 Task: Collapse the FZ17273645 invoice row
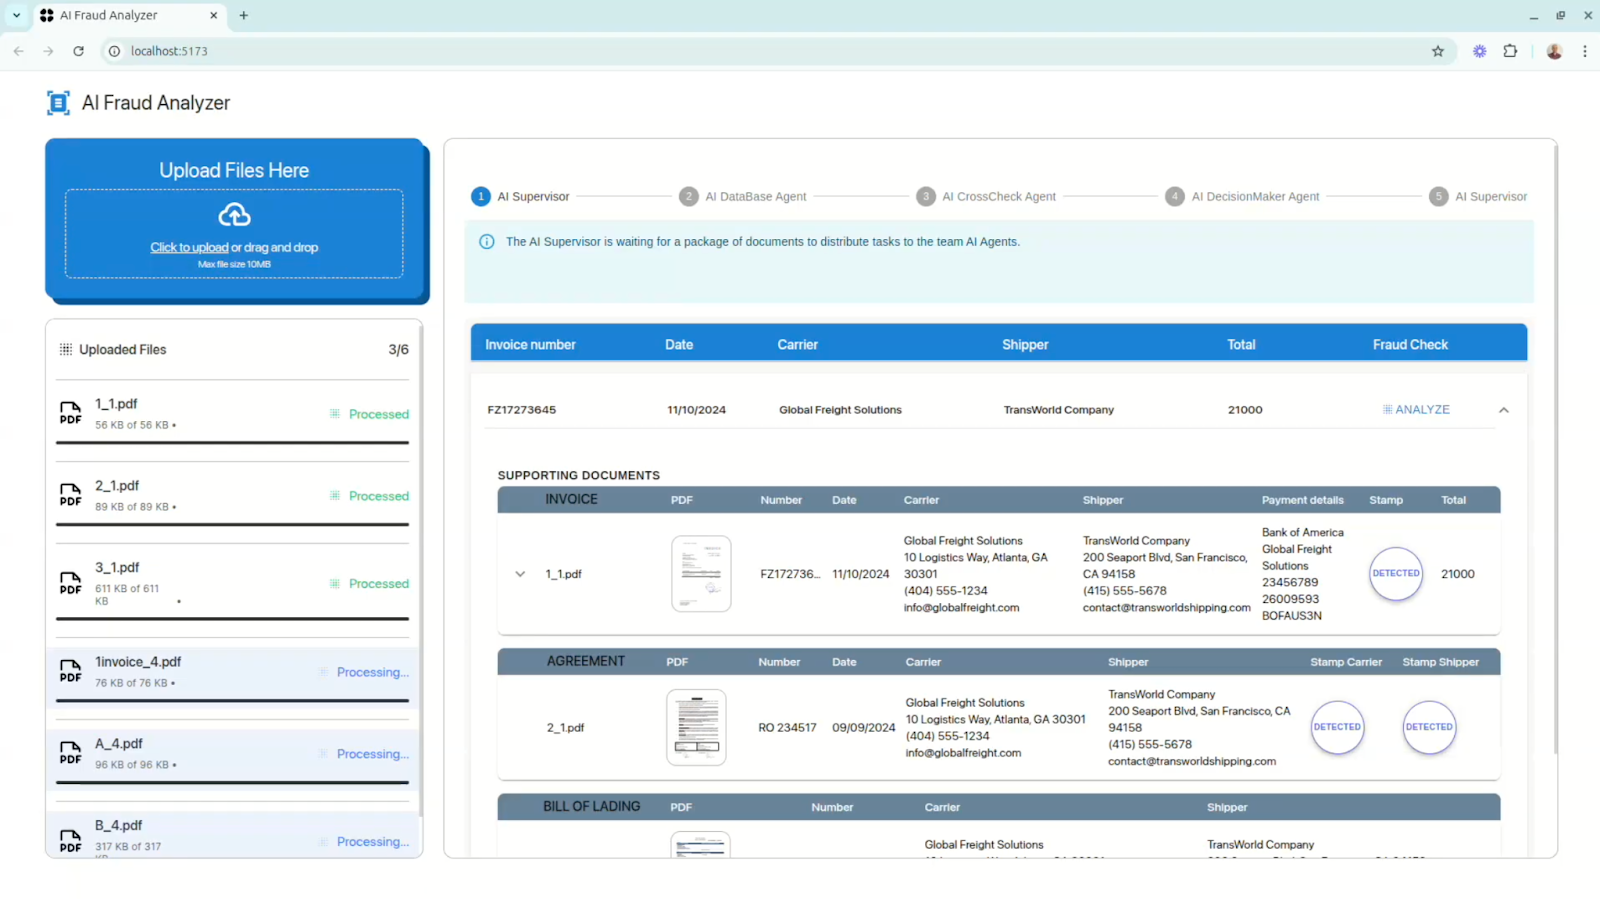point(1503,410)
